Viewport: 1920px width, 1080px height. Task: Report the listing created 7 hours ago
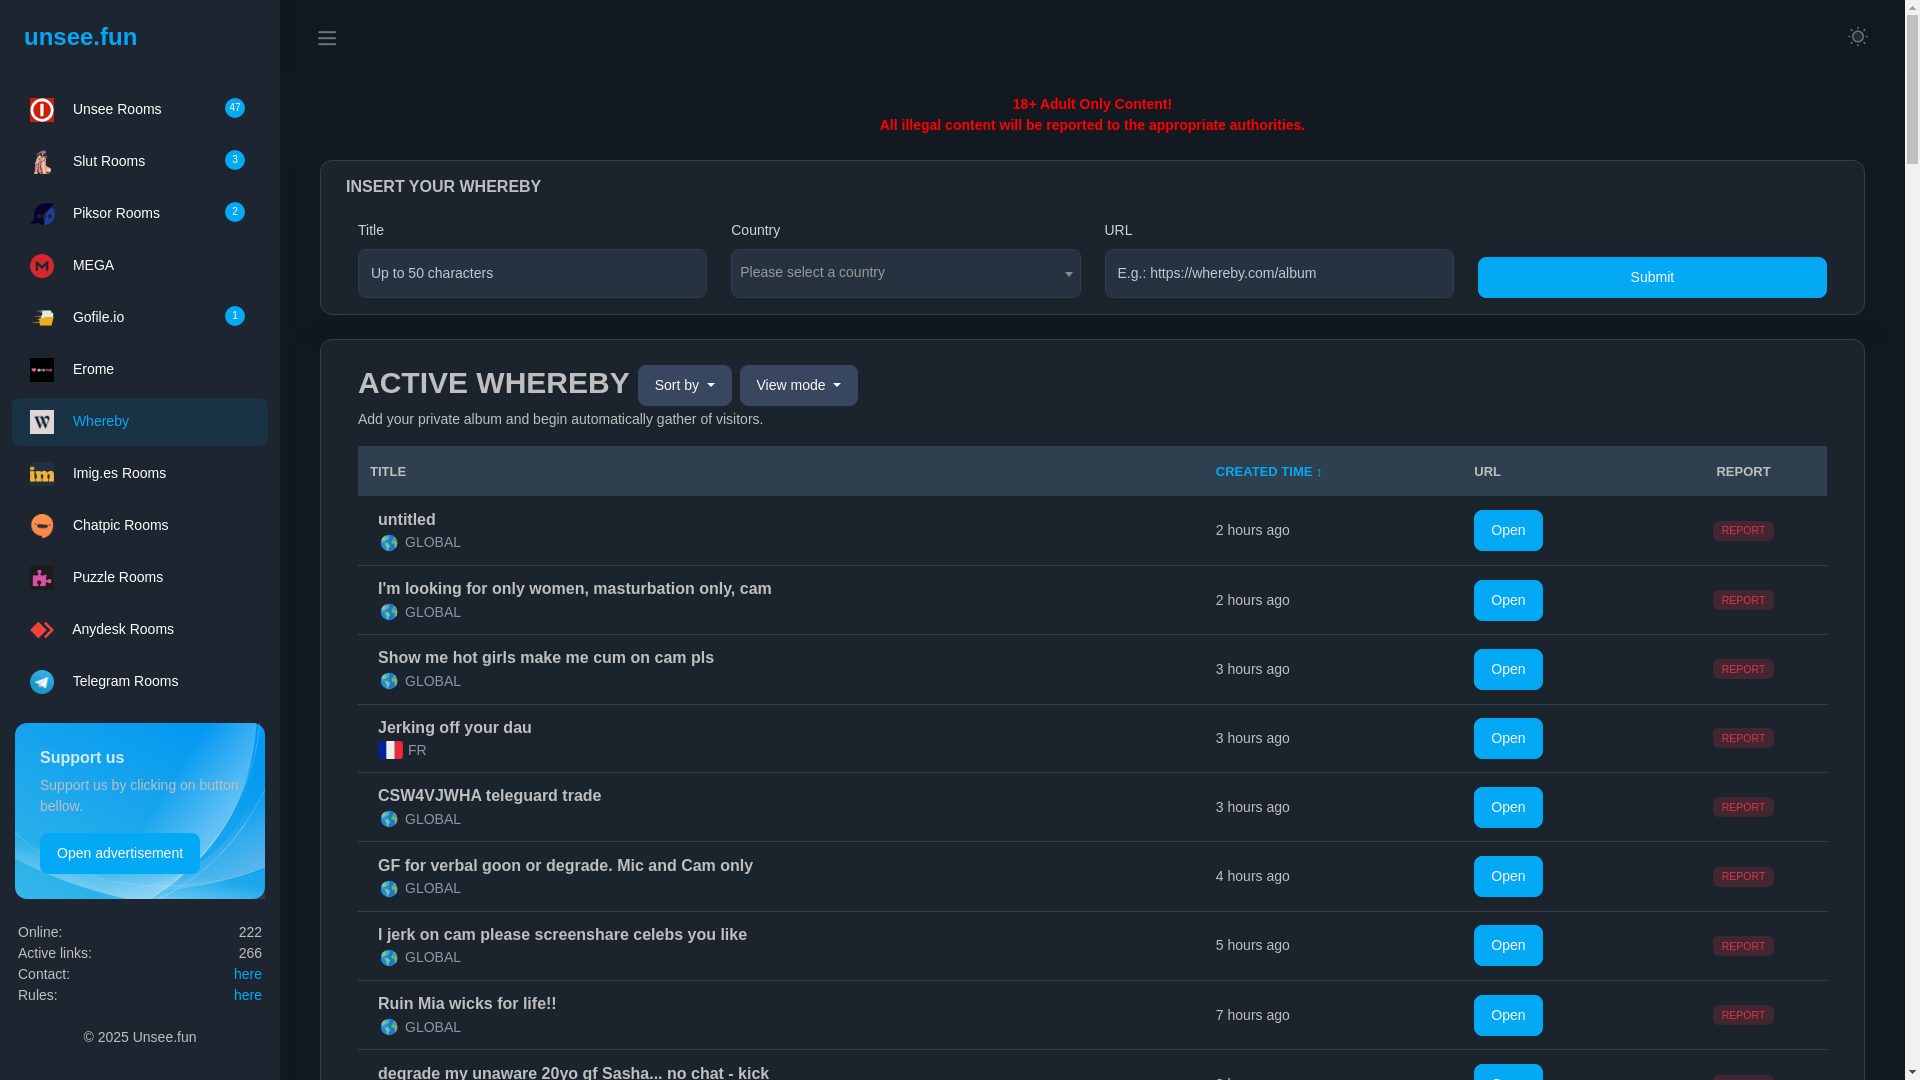[1742, 1015]
